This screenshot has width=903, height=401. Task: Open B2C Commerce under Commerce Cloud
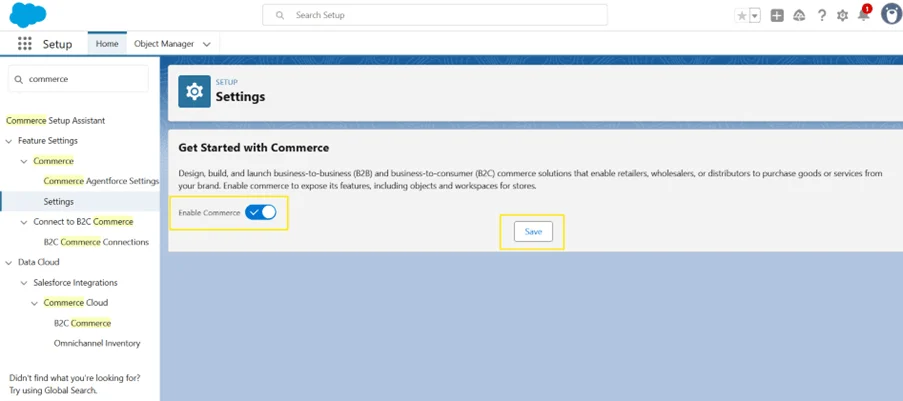tap(82, 323)
